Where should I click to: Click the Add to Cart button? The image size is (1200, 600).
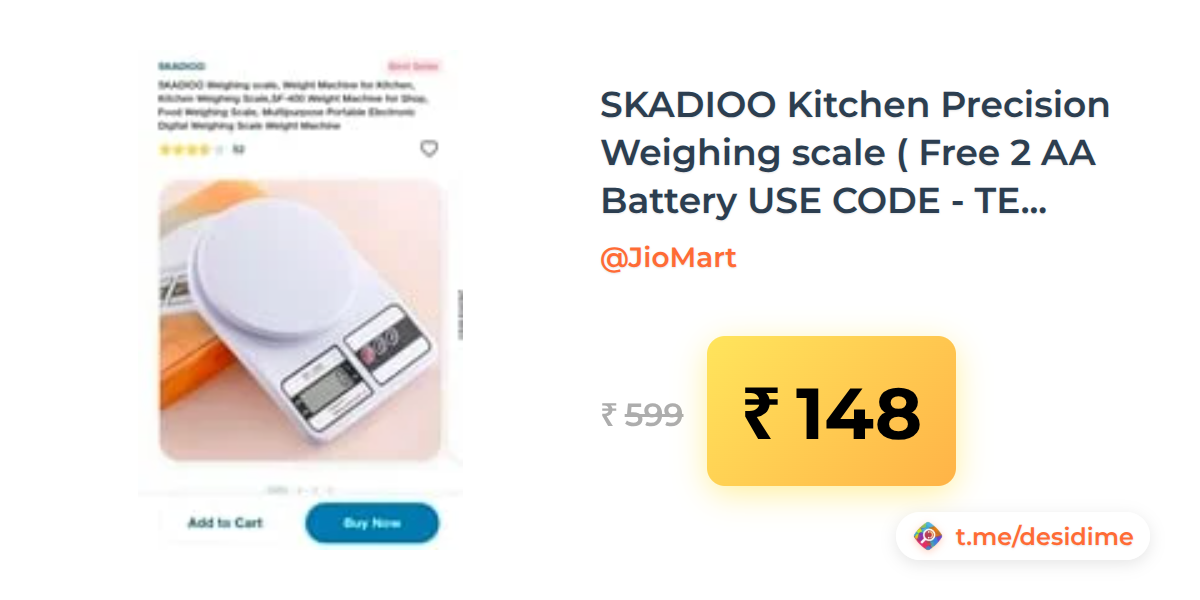(x=225, y=523)
